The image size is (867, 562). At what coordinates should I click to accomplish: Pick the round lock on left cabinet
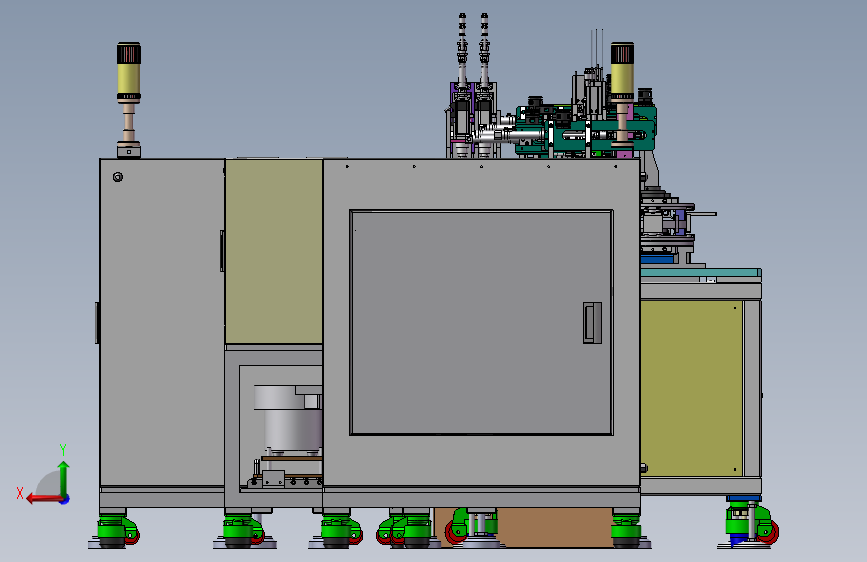point(118,177)
